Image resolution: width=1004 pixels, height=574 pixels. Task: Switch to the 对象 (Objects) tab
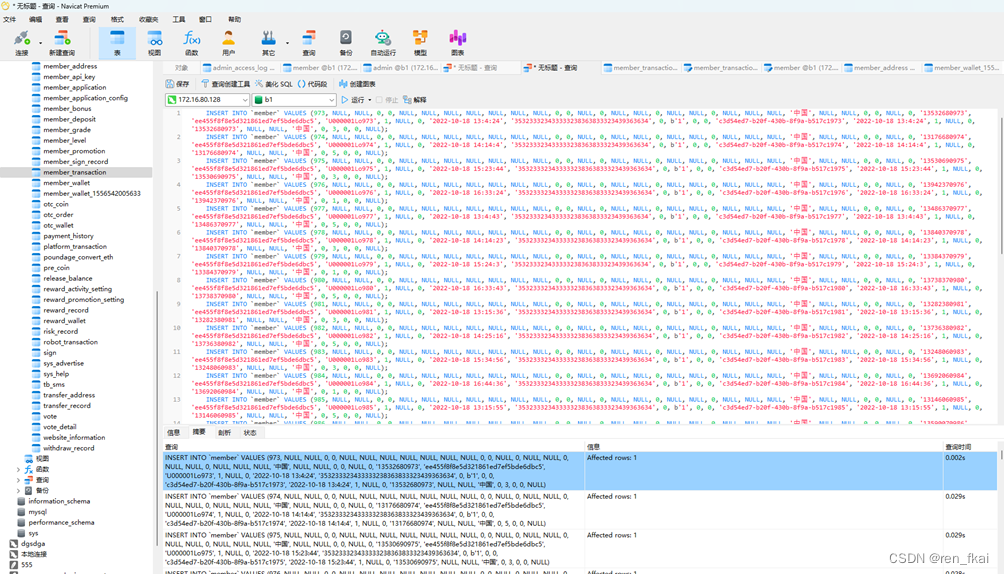pyautogui.click(x=182, y=68)
